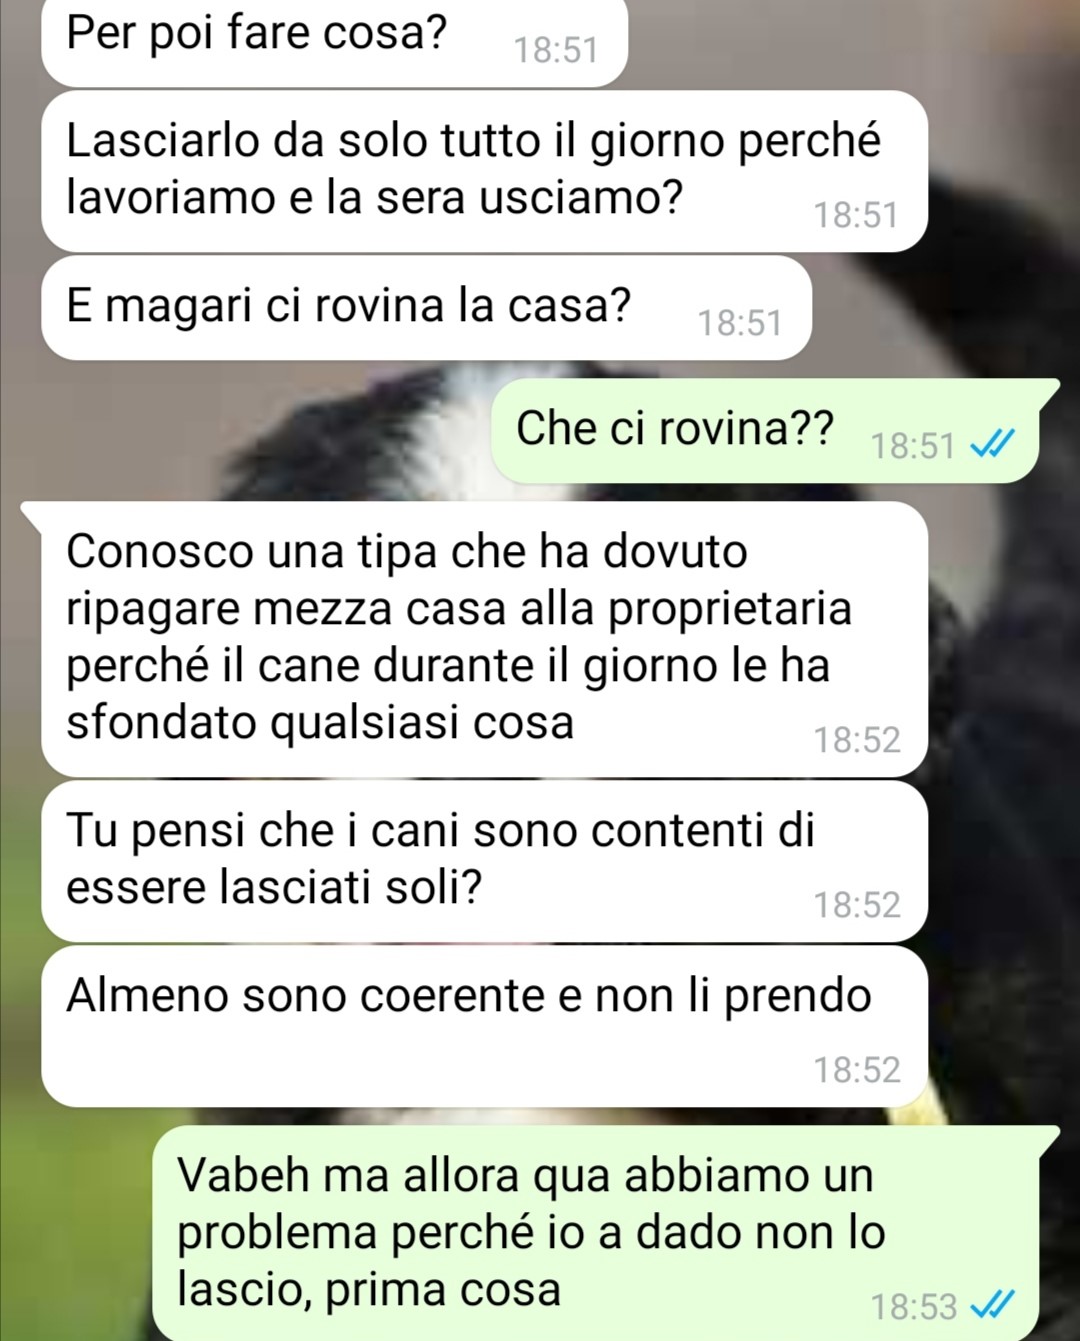The width and height of the screenshot is (1080, 1341).
Task: Select the 'Lasciarlo da solo tutto il giorno' message
Action: click(x=484, y=171)
